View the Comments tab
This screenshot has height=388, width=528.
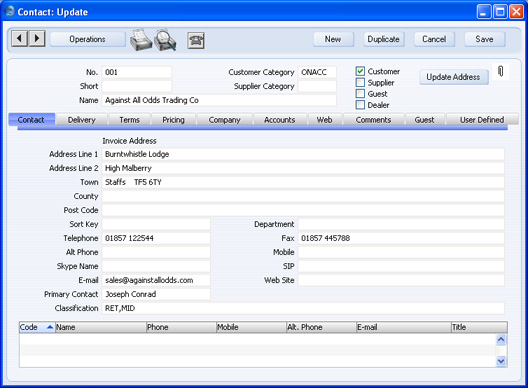tap(373, 120)
